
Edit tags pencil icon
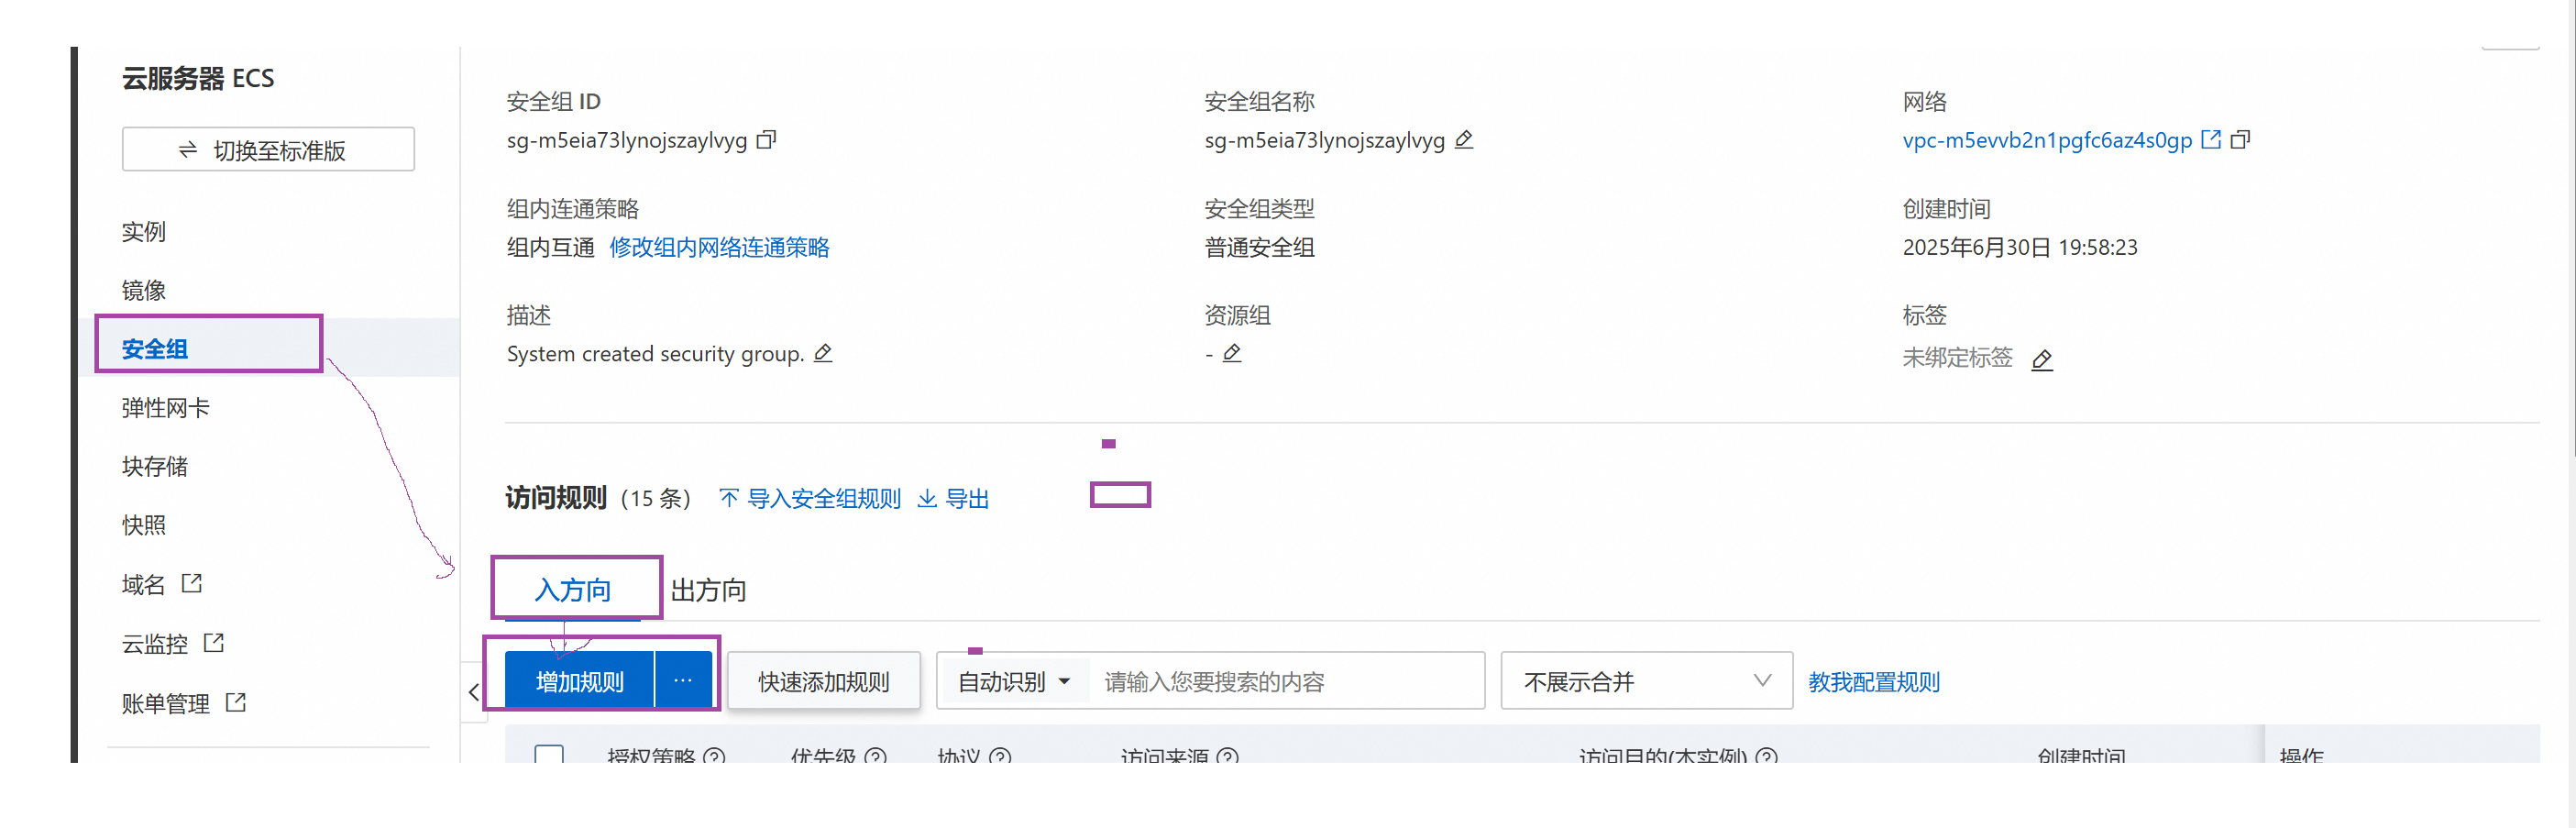(x=2042, y=359)
